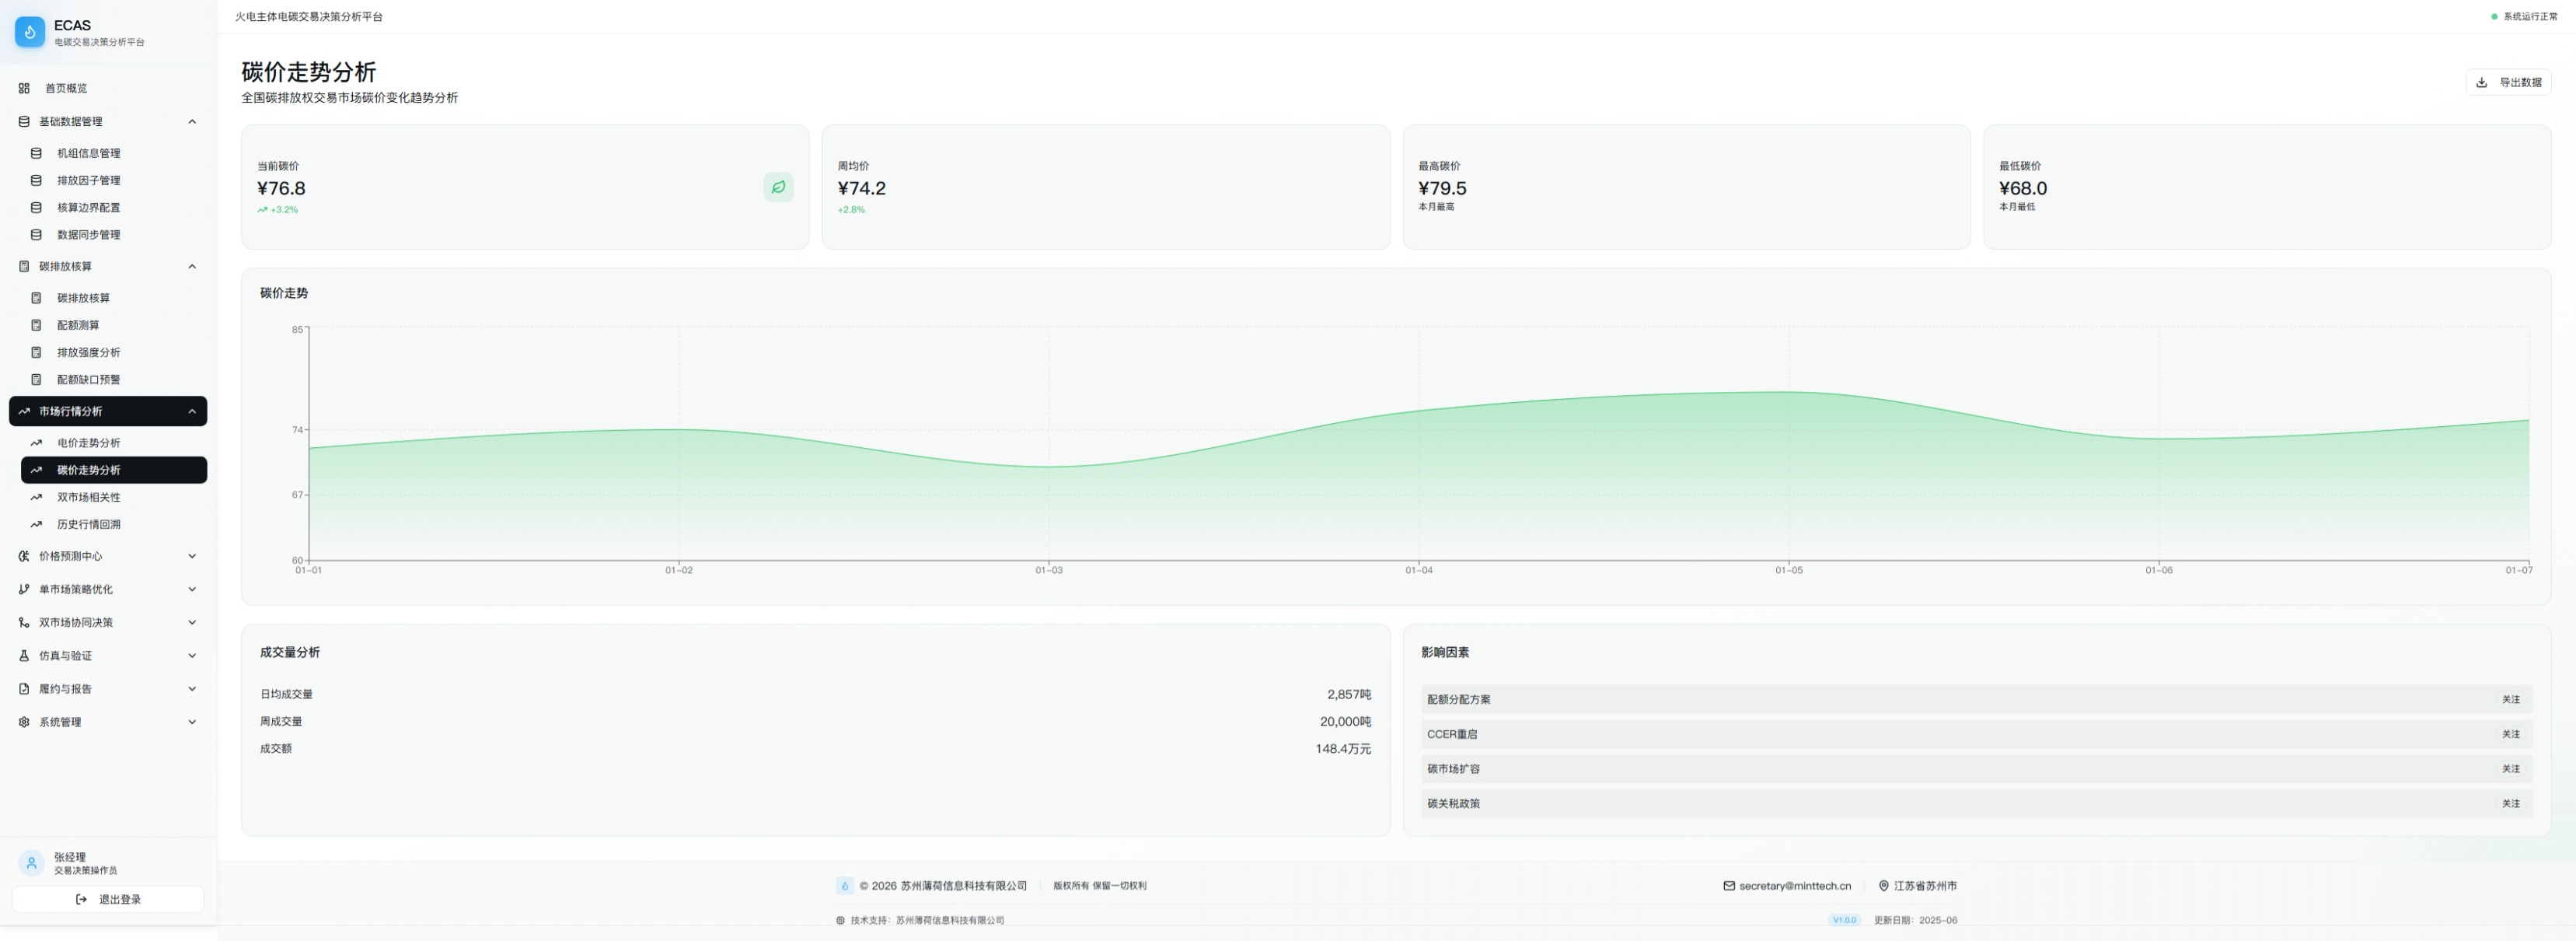
Task: Click the download icon beside 导出数据
Action: click(x=2481, y=83)
